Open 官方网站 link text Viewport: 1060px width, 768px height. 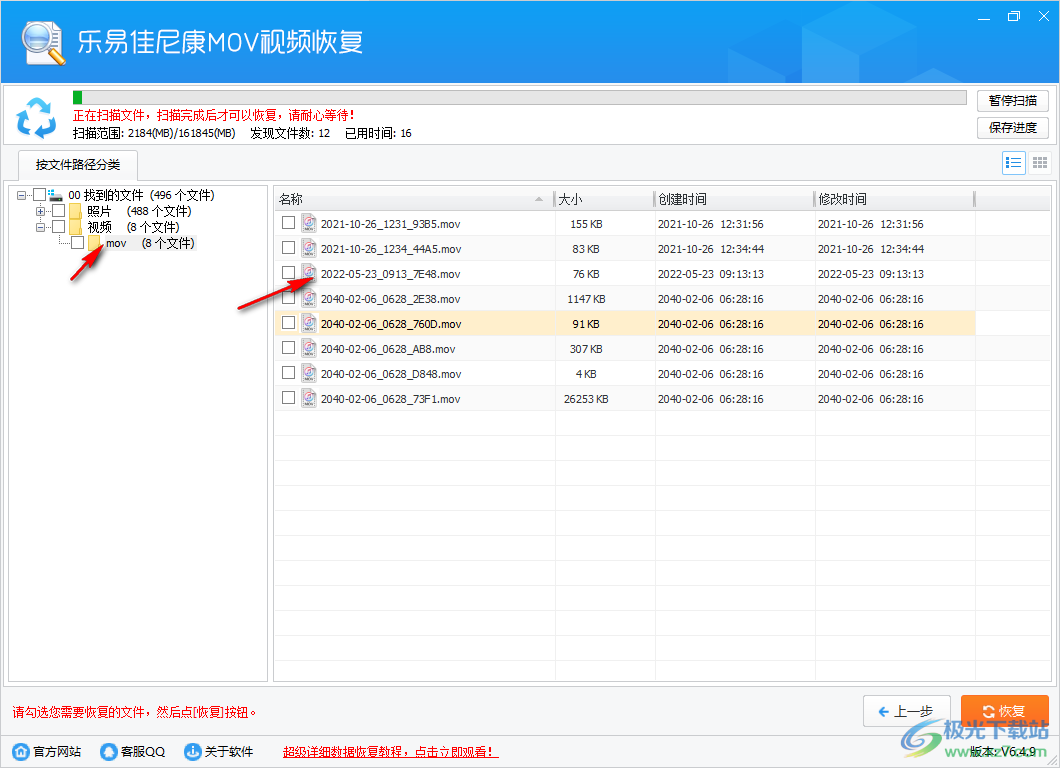[57, 752]
